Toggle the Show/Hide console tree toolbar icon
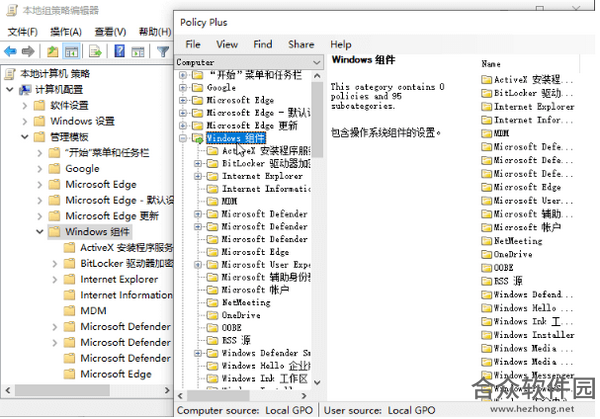 (71, 51)
